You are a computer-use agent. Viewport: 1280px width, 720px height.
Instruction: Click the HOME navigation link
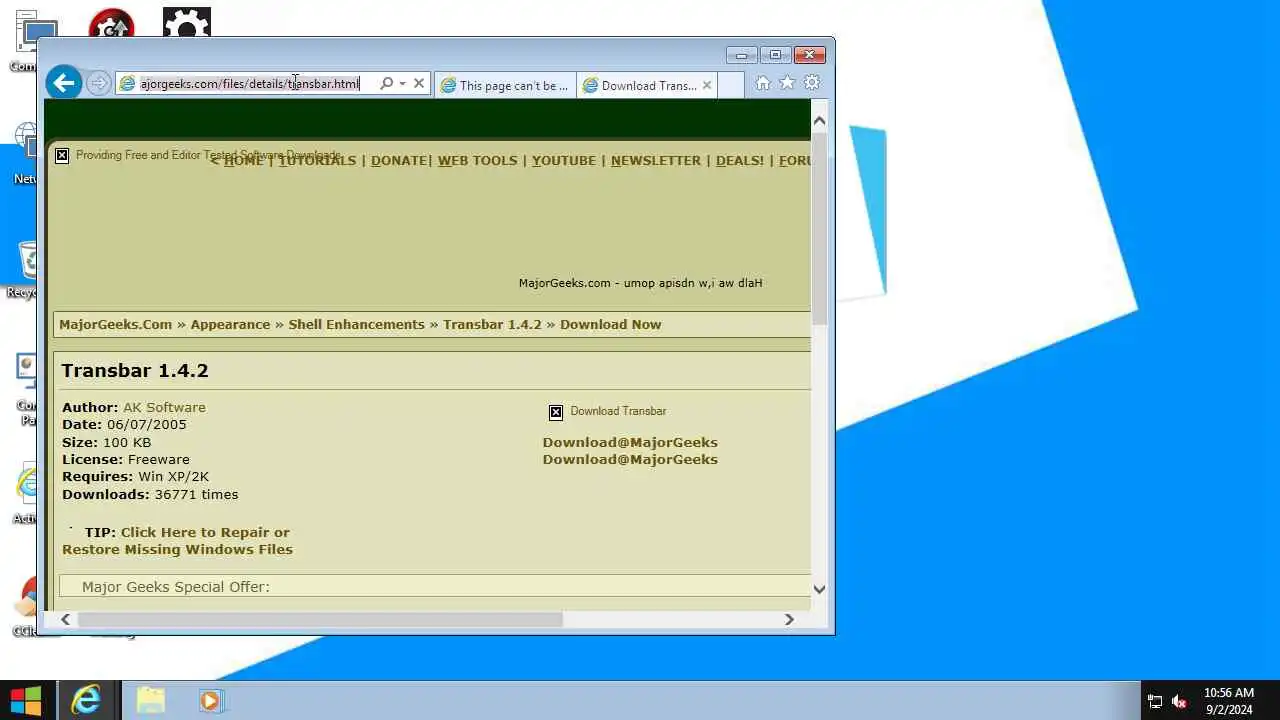(x=243, y=160)
